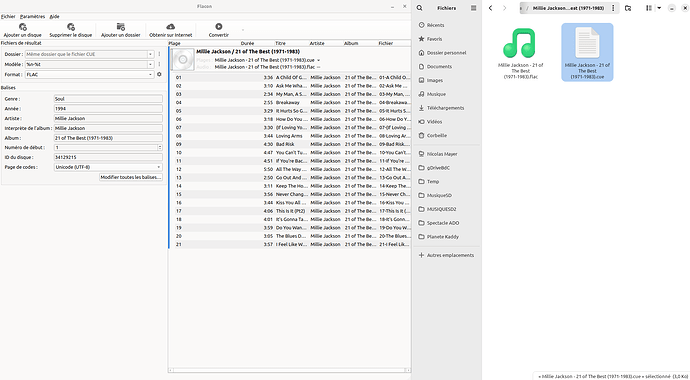Image resolution: width=690 pixels, height=380 pixels.
Task: Click the Ajouter un dossier icon
Action: 121,27
